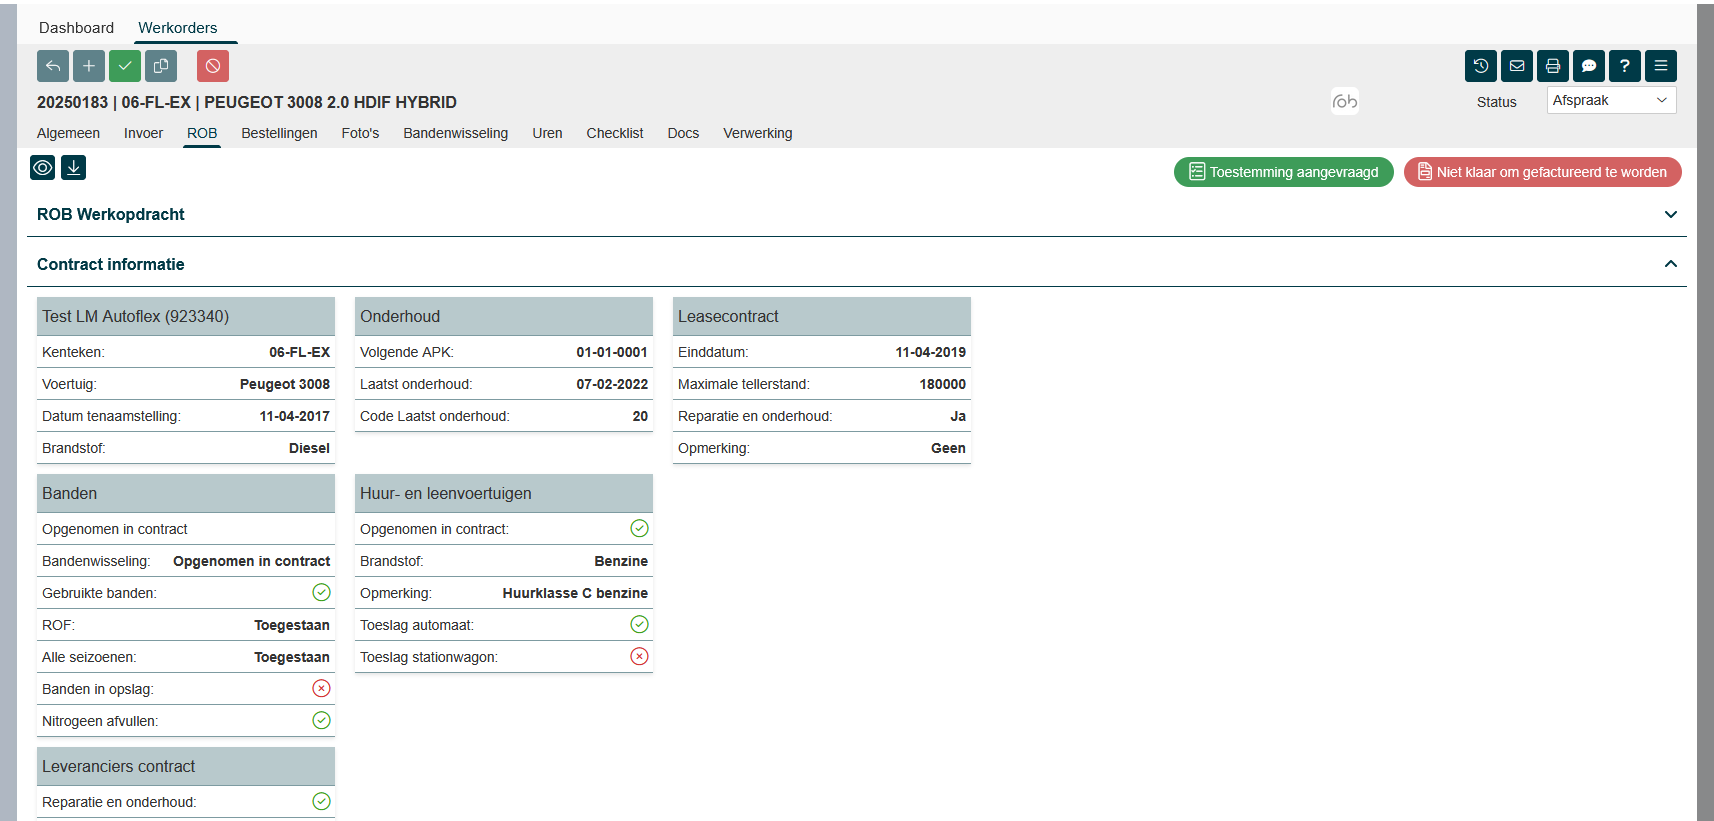The height and width of the screenshot is (821, 1714).
Task: Click the envelope email icon
Action: click(x=1517, y=66)
